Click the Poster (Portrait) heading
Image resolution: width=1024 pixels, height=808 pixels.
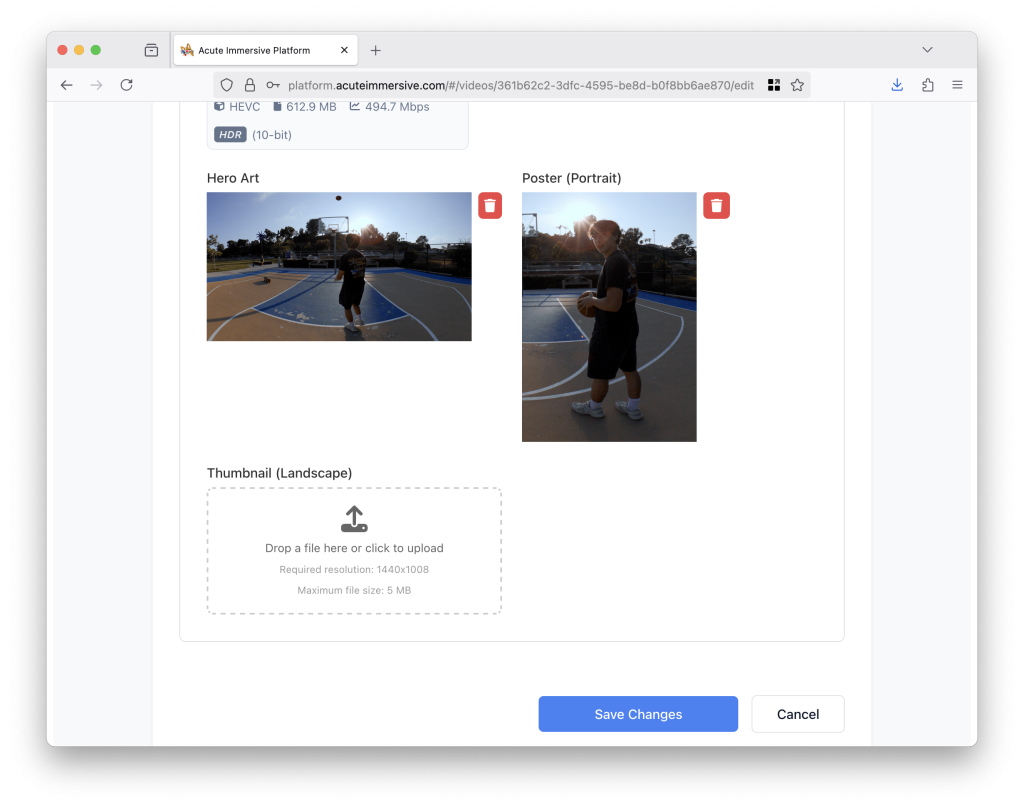[571, 178]
